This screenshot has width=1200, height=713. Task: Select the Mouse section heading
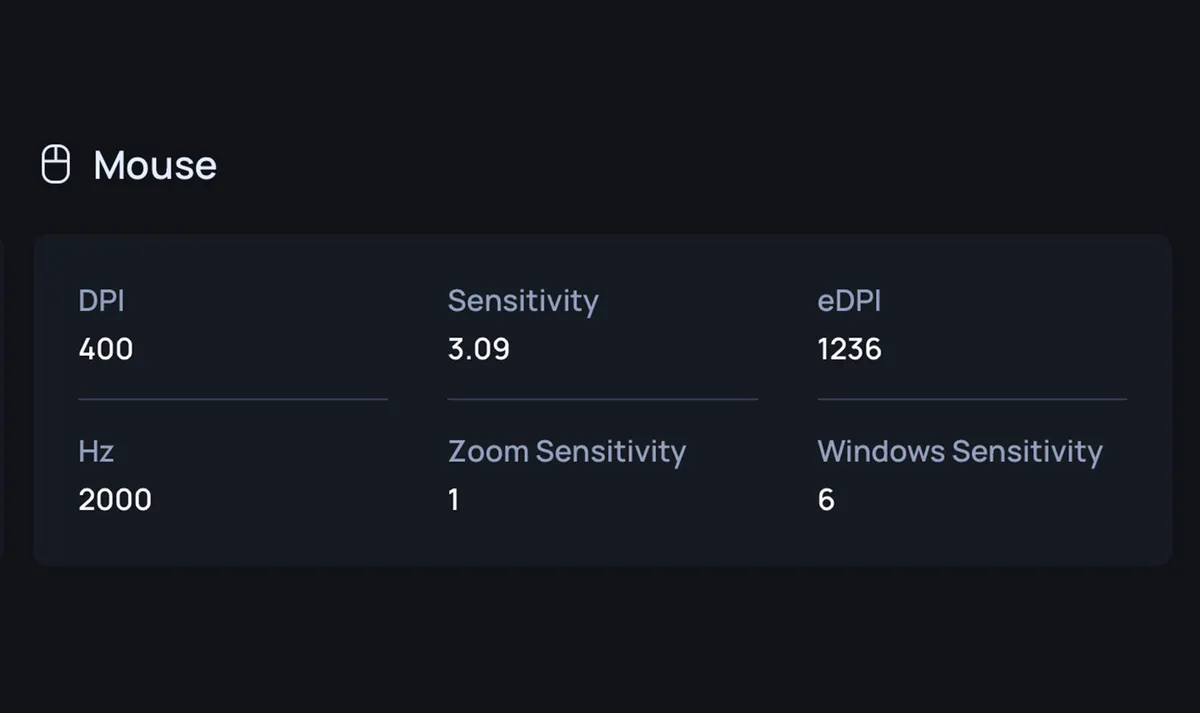pos(155,165)
